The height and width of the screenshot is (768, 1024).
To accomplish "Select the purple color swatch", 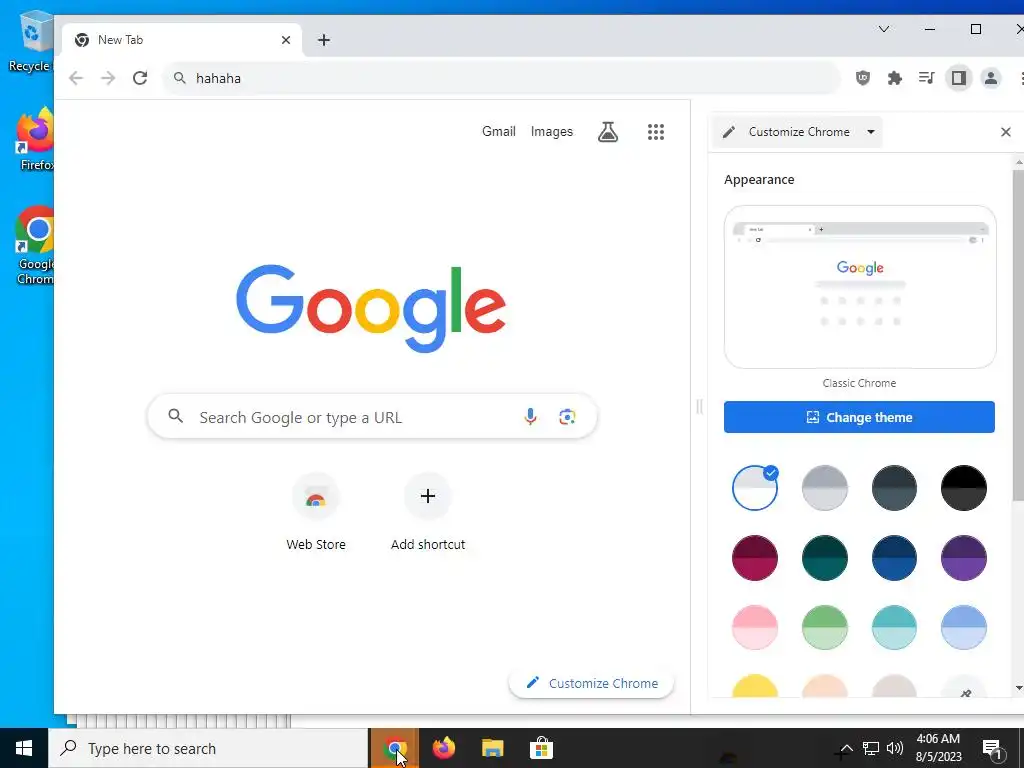I will pos(964,558).
